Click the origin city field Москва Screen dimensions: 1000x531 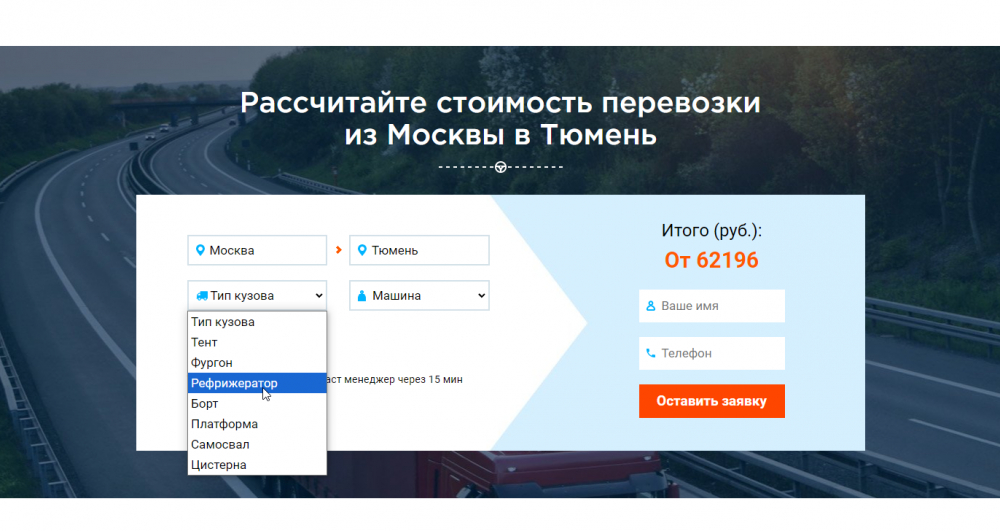pyautogui.click(x=257, y=251)
